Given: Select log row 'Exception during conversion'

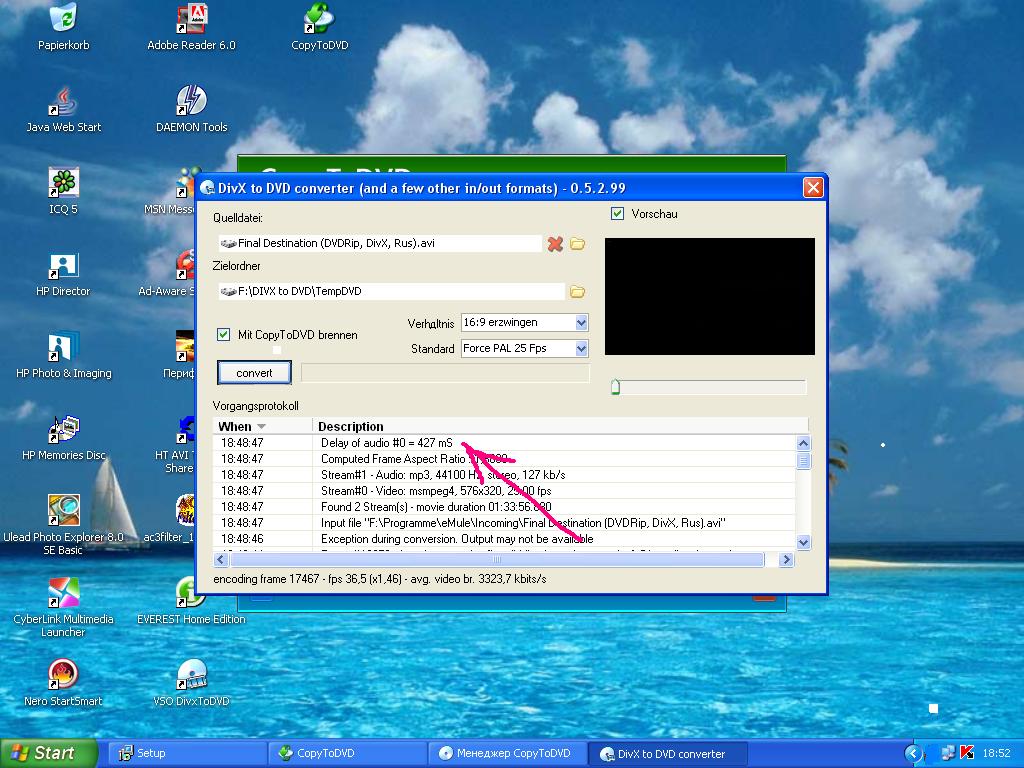Looking at the screenshot, I should tap(504, 539).
